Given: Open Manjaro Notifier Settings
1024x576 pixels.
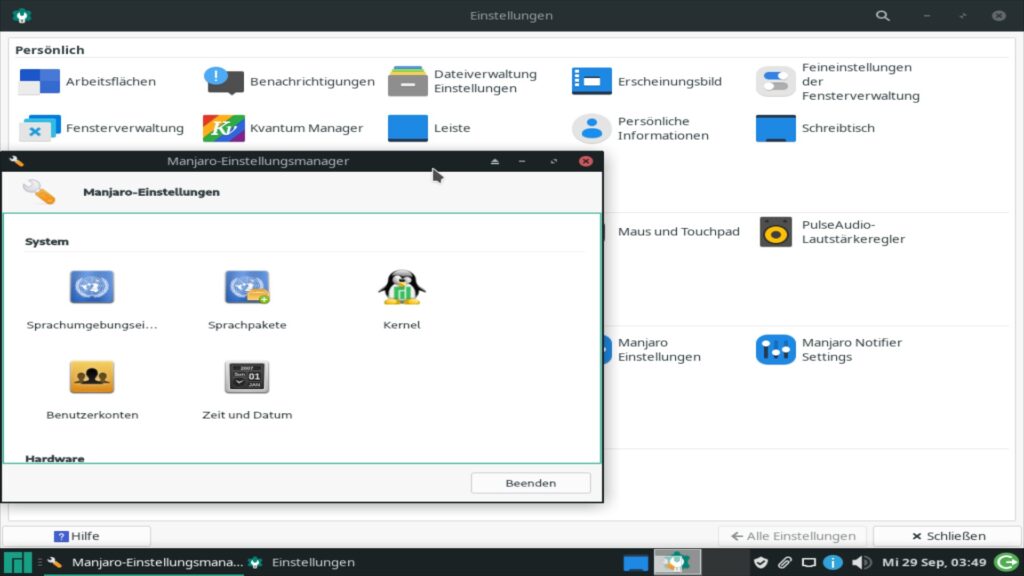Looking at the screenshot, I should (x=829, y=349).
